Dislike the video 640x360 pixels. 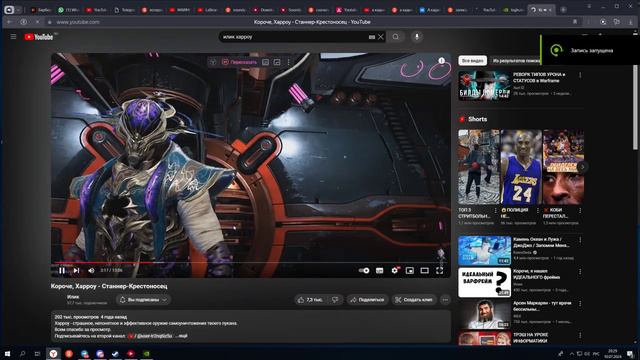[335, 300]
